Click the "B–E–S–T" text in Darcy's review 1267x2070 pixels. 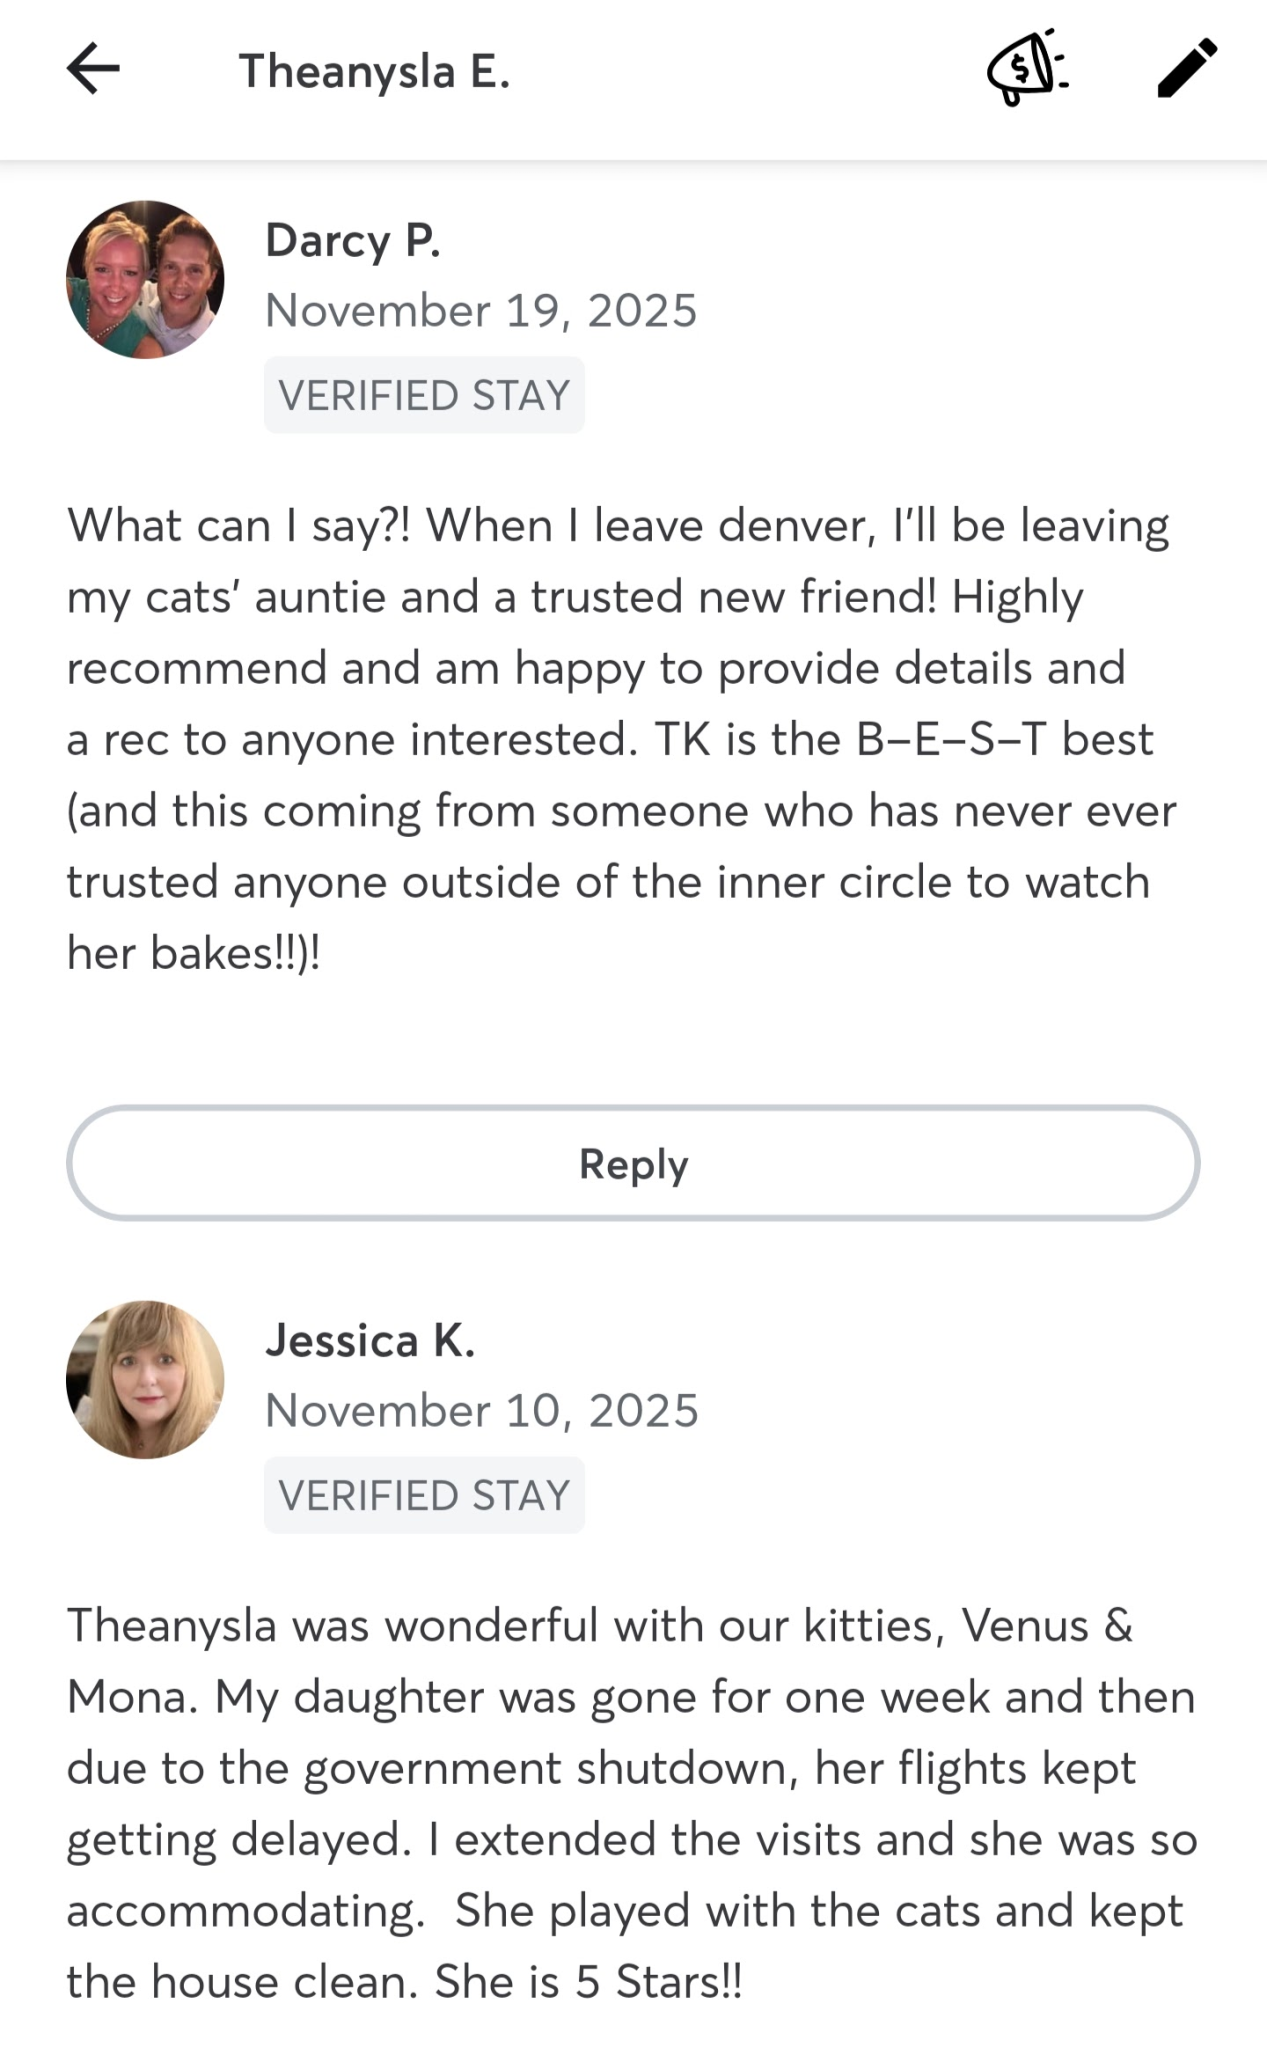(951, 740)
